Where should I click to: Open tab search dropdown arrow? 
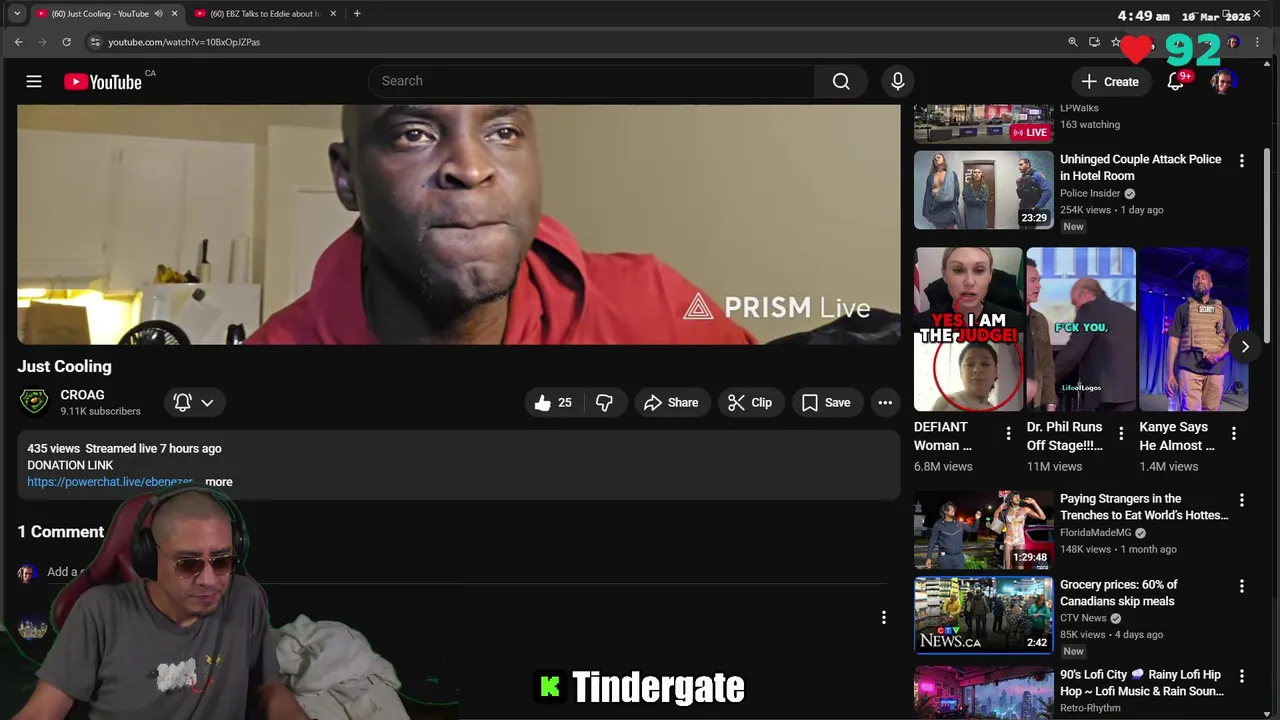16,14
